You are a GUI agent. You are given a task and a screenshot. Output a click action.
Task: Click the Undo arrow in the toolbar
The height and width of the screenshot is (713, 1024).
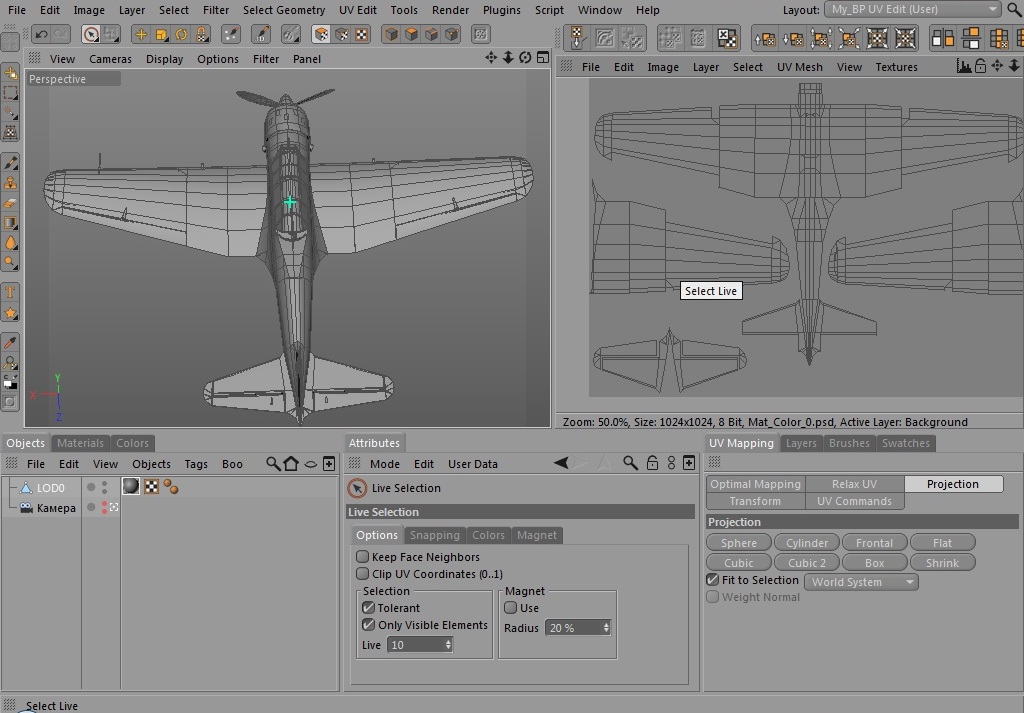click(42, 35)
